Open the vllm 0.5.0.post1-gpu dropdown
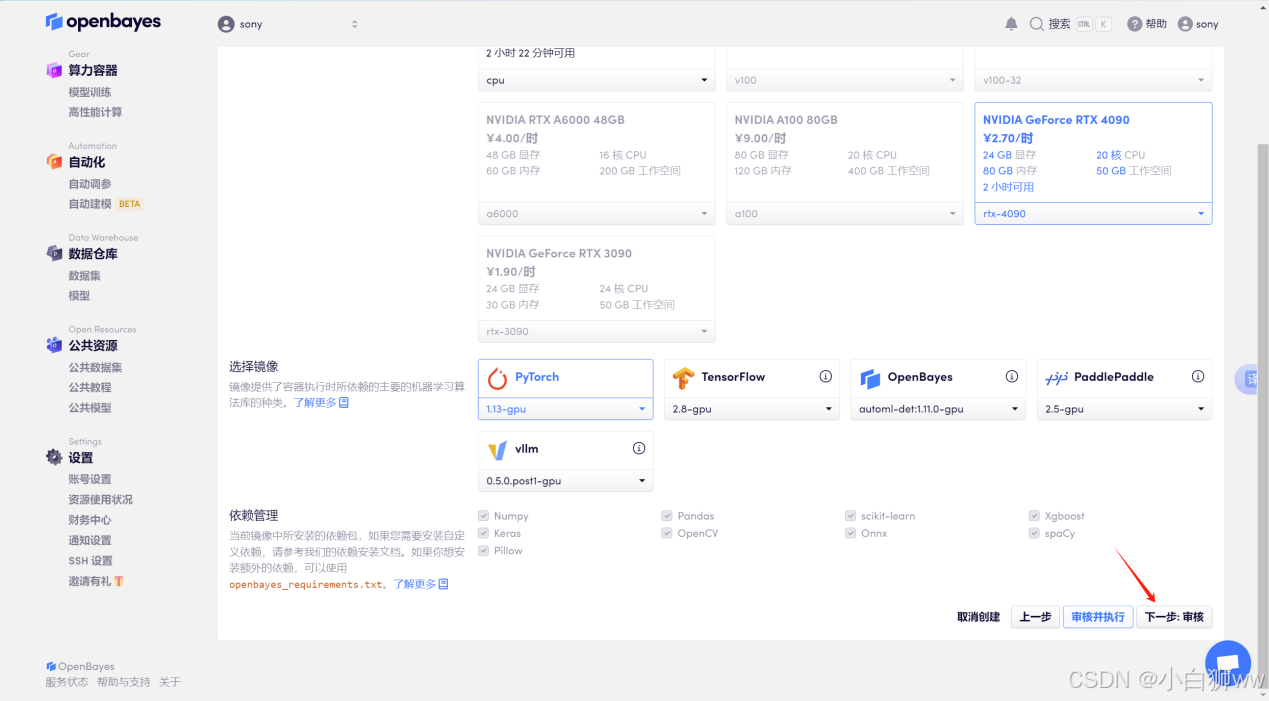1269x701 pixels. pos(565,481)
